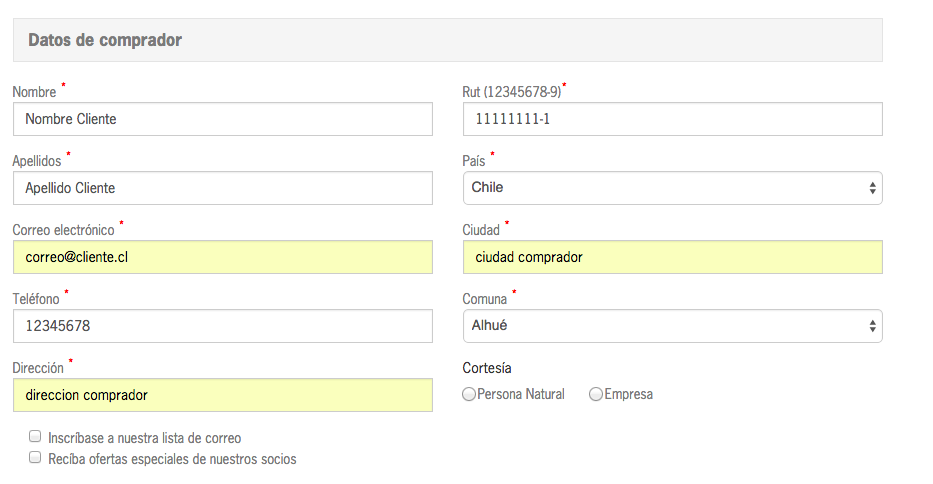Check the mailing list subscription checkbox
The height and width of the screenshot is (484, 933).
click(35, 437)
